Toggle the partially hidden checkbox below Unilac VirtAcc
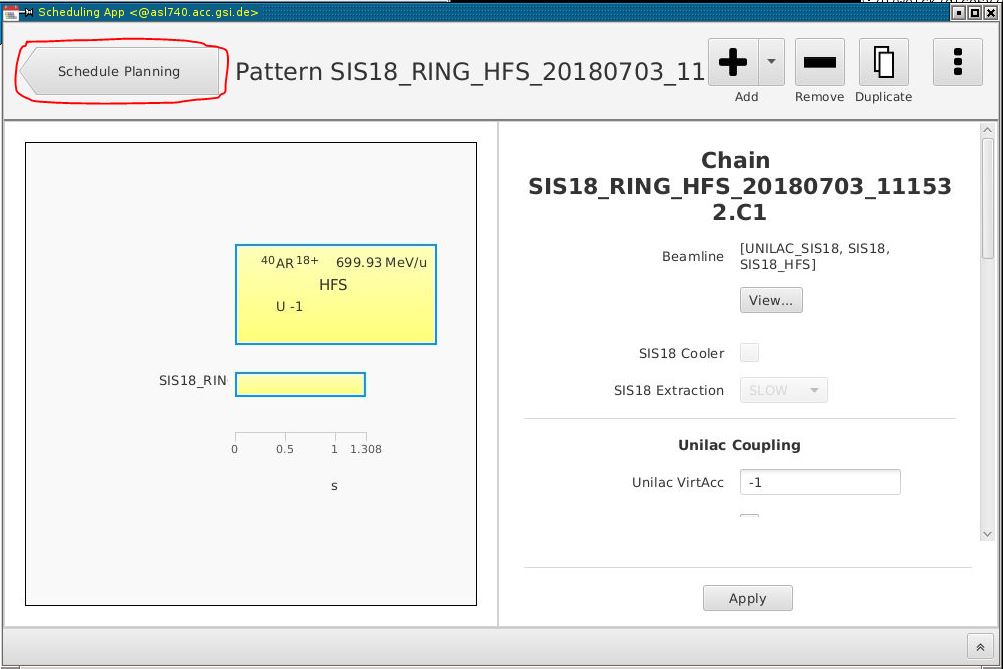The image size is (1003, 669). 749,518
